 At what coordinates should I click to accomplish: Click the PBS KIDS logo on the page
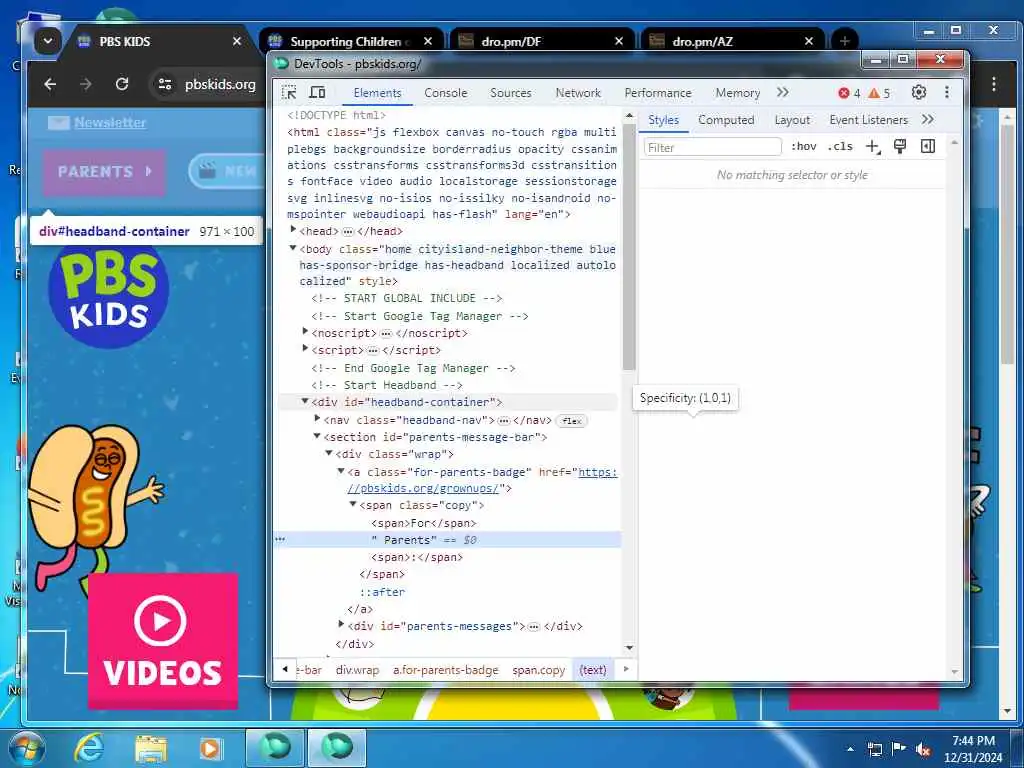(108, 292)
